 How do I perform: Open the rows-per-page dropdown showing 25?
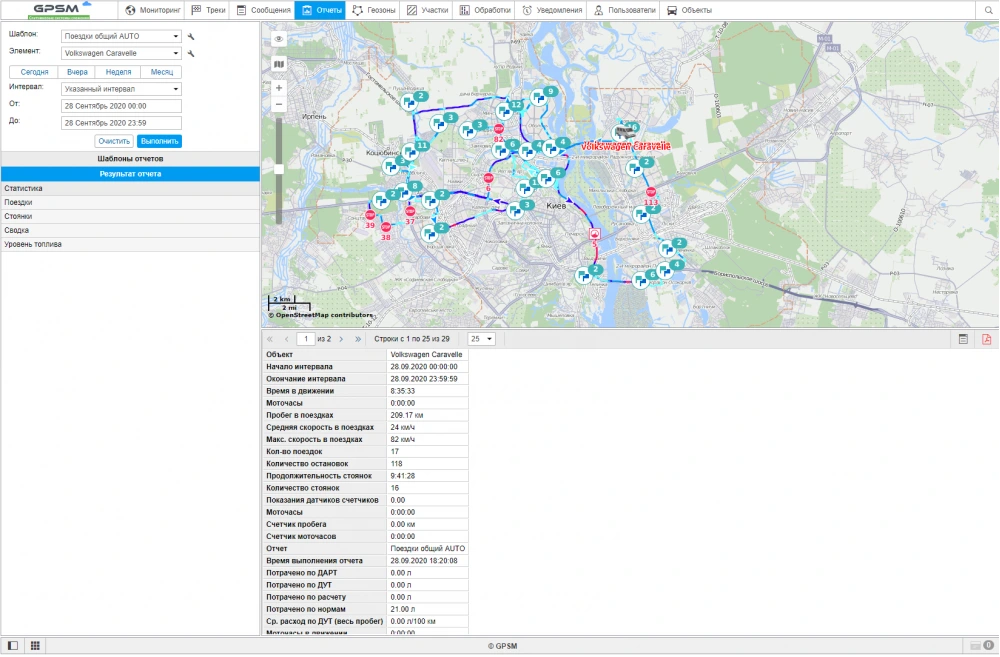point(482,339)
